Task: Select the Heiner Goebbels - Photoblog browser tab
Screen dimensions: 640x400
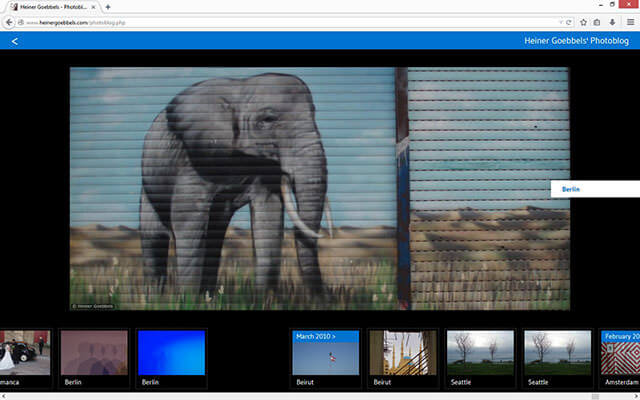Action: (53, 7)
